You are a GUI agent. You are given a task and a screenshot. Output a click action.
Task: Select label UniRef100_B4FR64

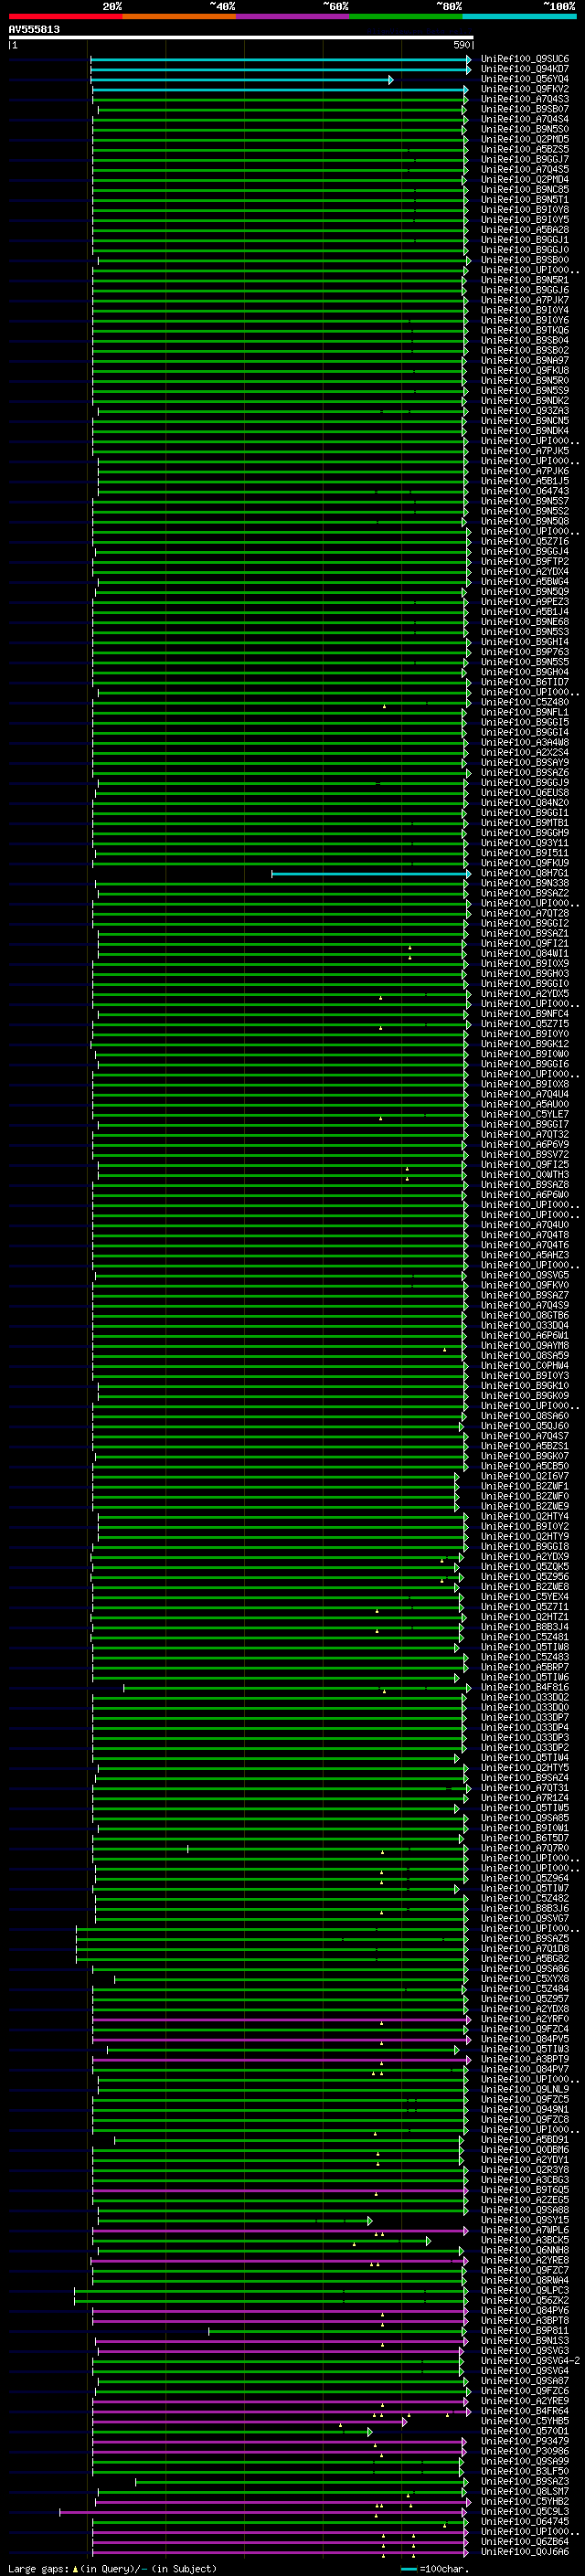coord(524,2411)
